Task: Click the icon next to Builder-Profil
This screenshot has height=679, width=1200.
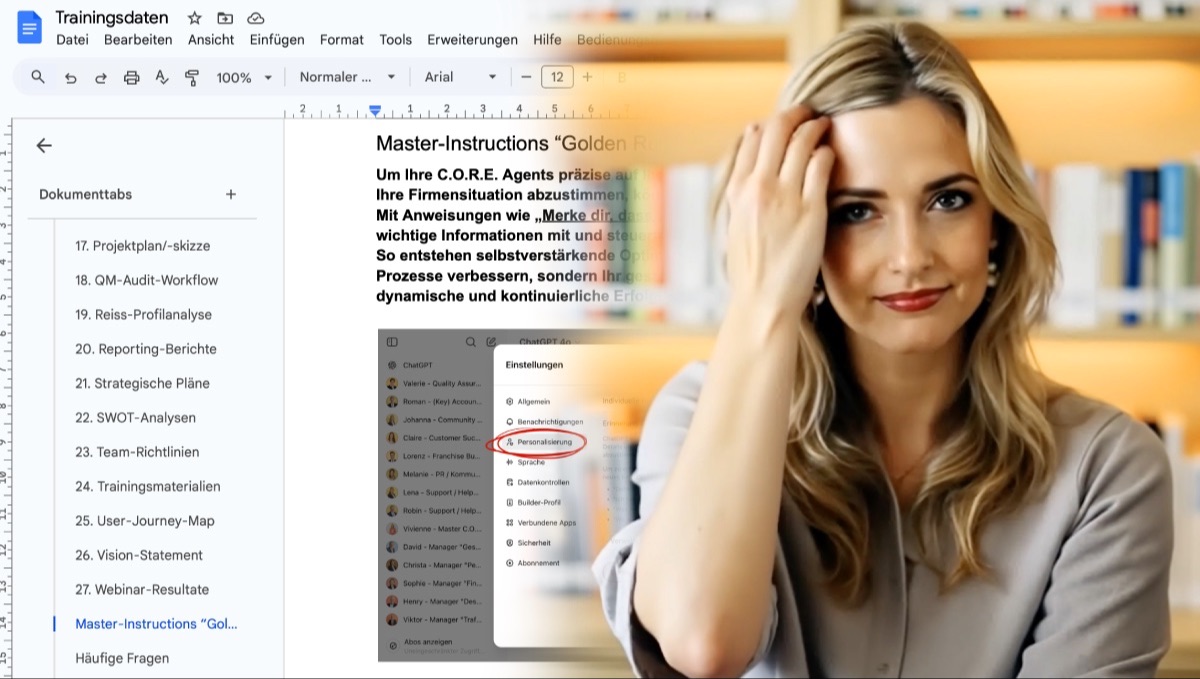Action: (x=510, y=502)
